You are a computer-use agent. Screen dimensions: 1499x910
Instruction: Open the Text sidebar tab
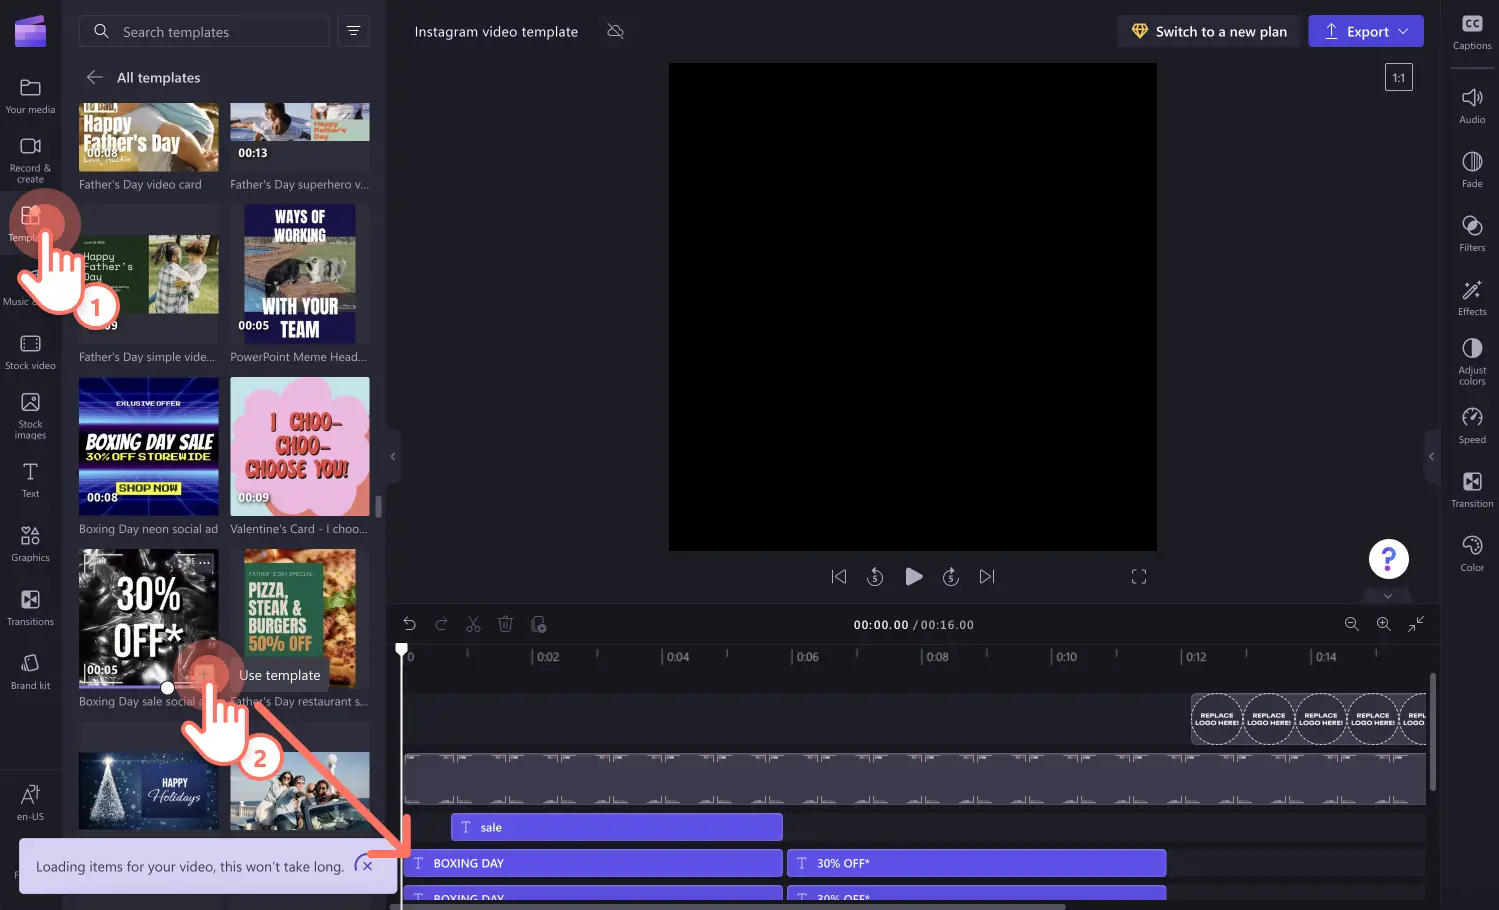tap(30, 480)
